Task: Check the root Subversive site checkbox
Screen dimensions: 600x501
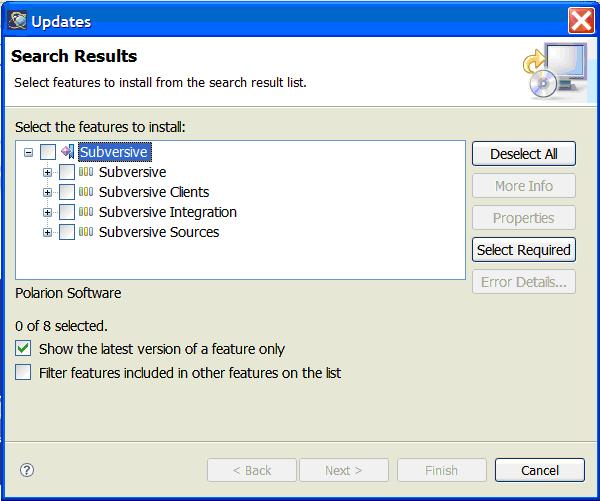Action: point(48,152)
